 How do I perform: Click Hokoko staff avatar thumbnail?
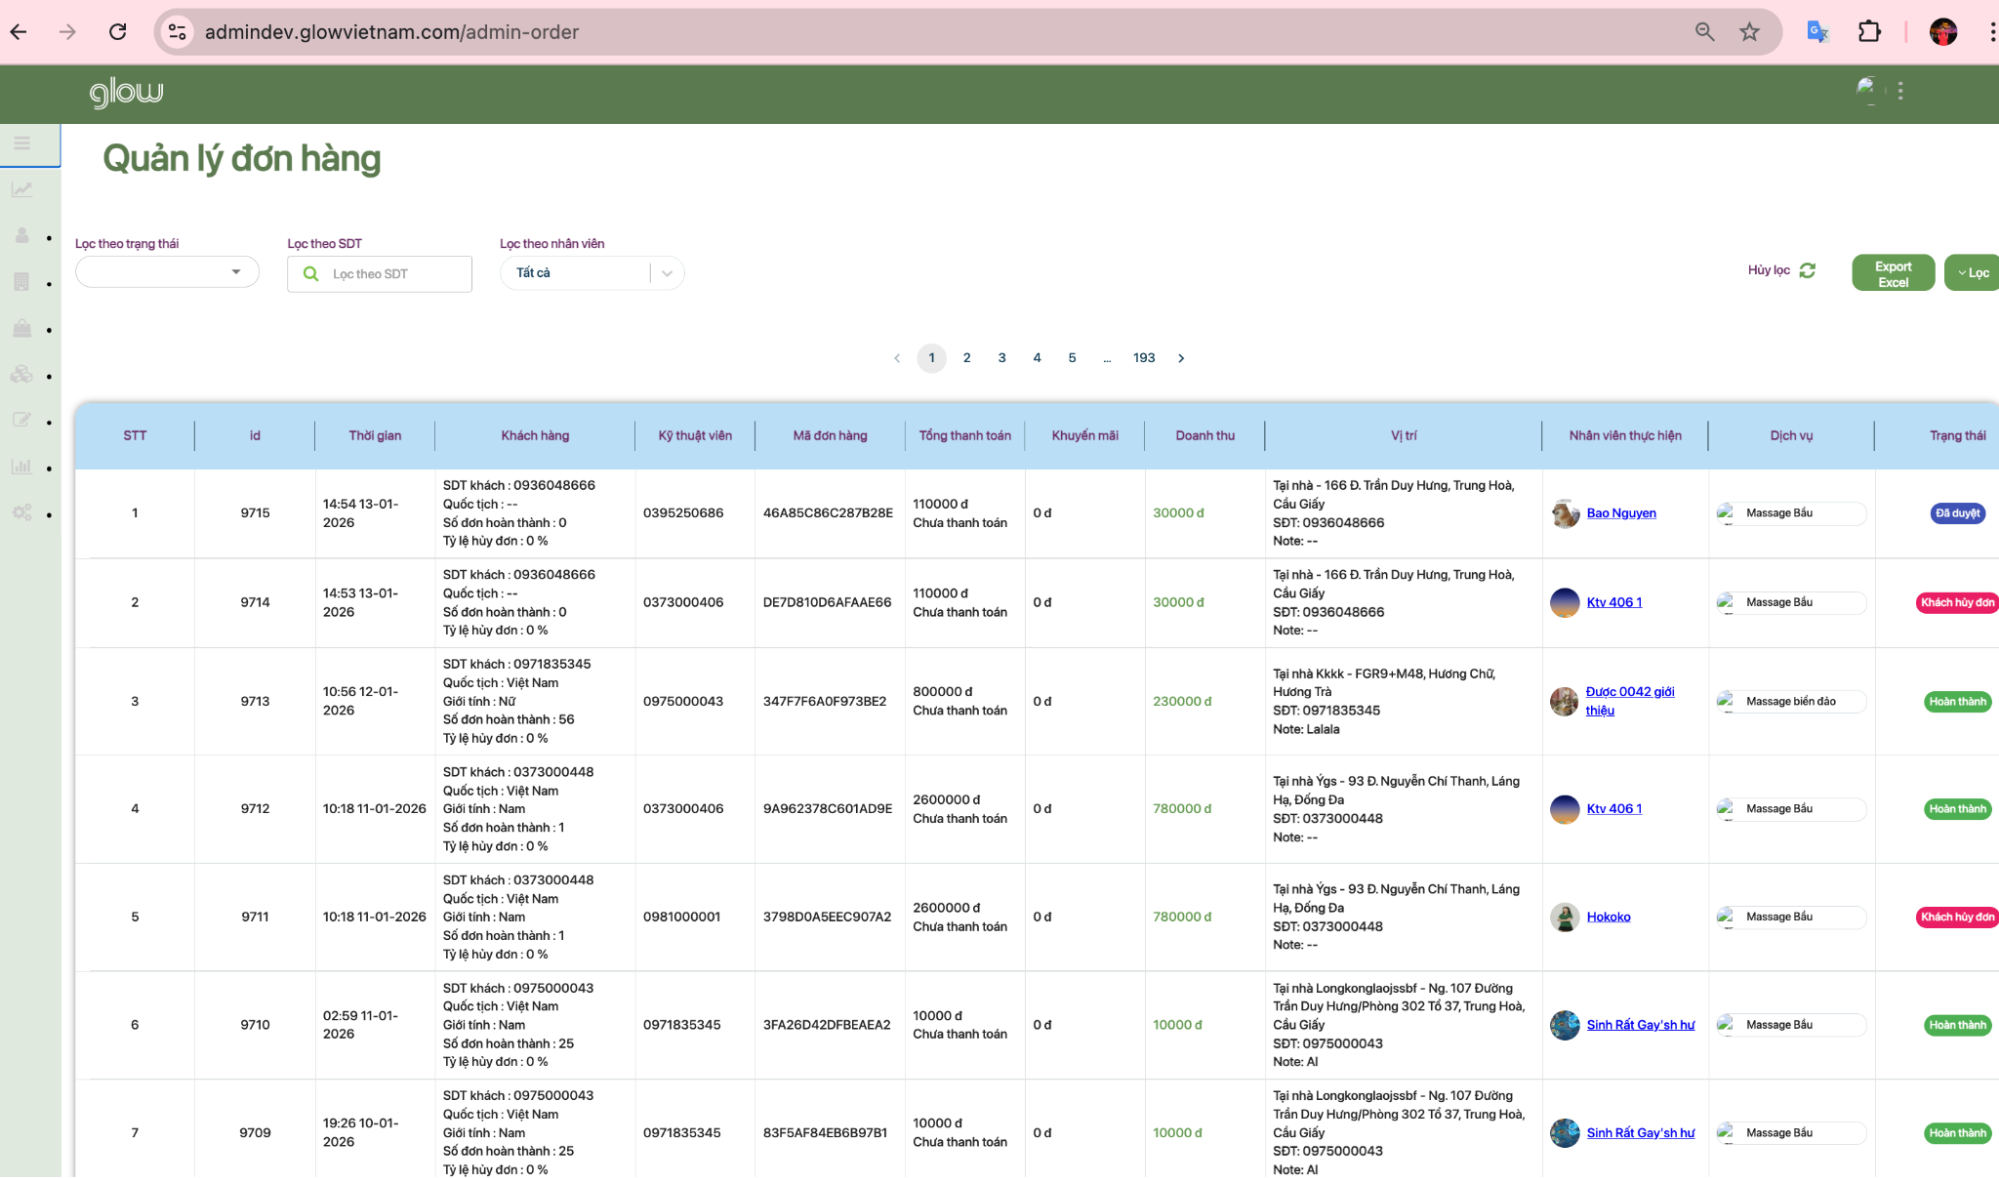pos(1564,917)
